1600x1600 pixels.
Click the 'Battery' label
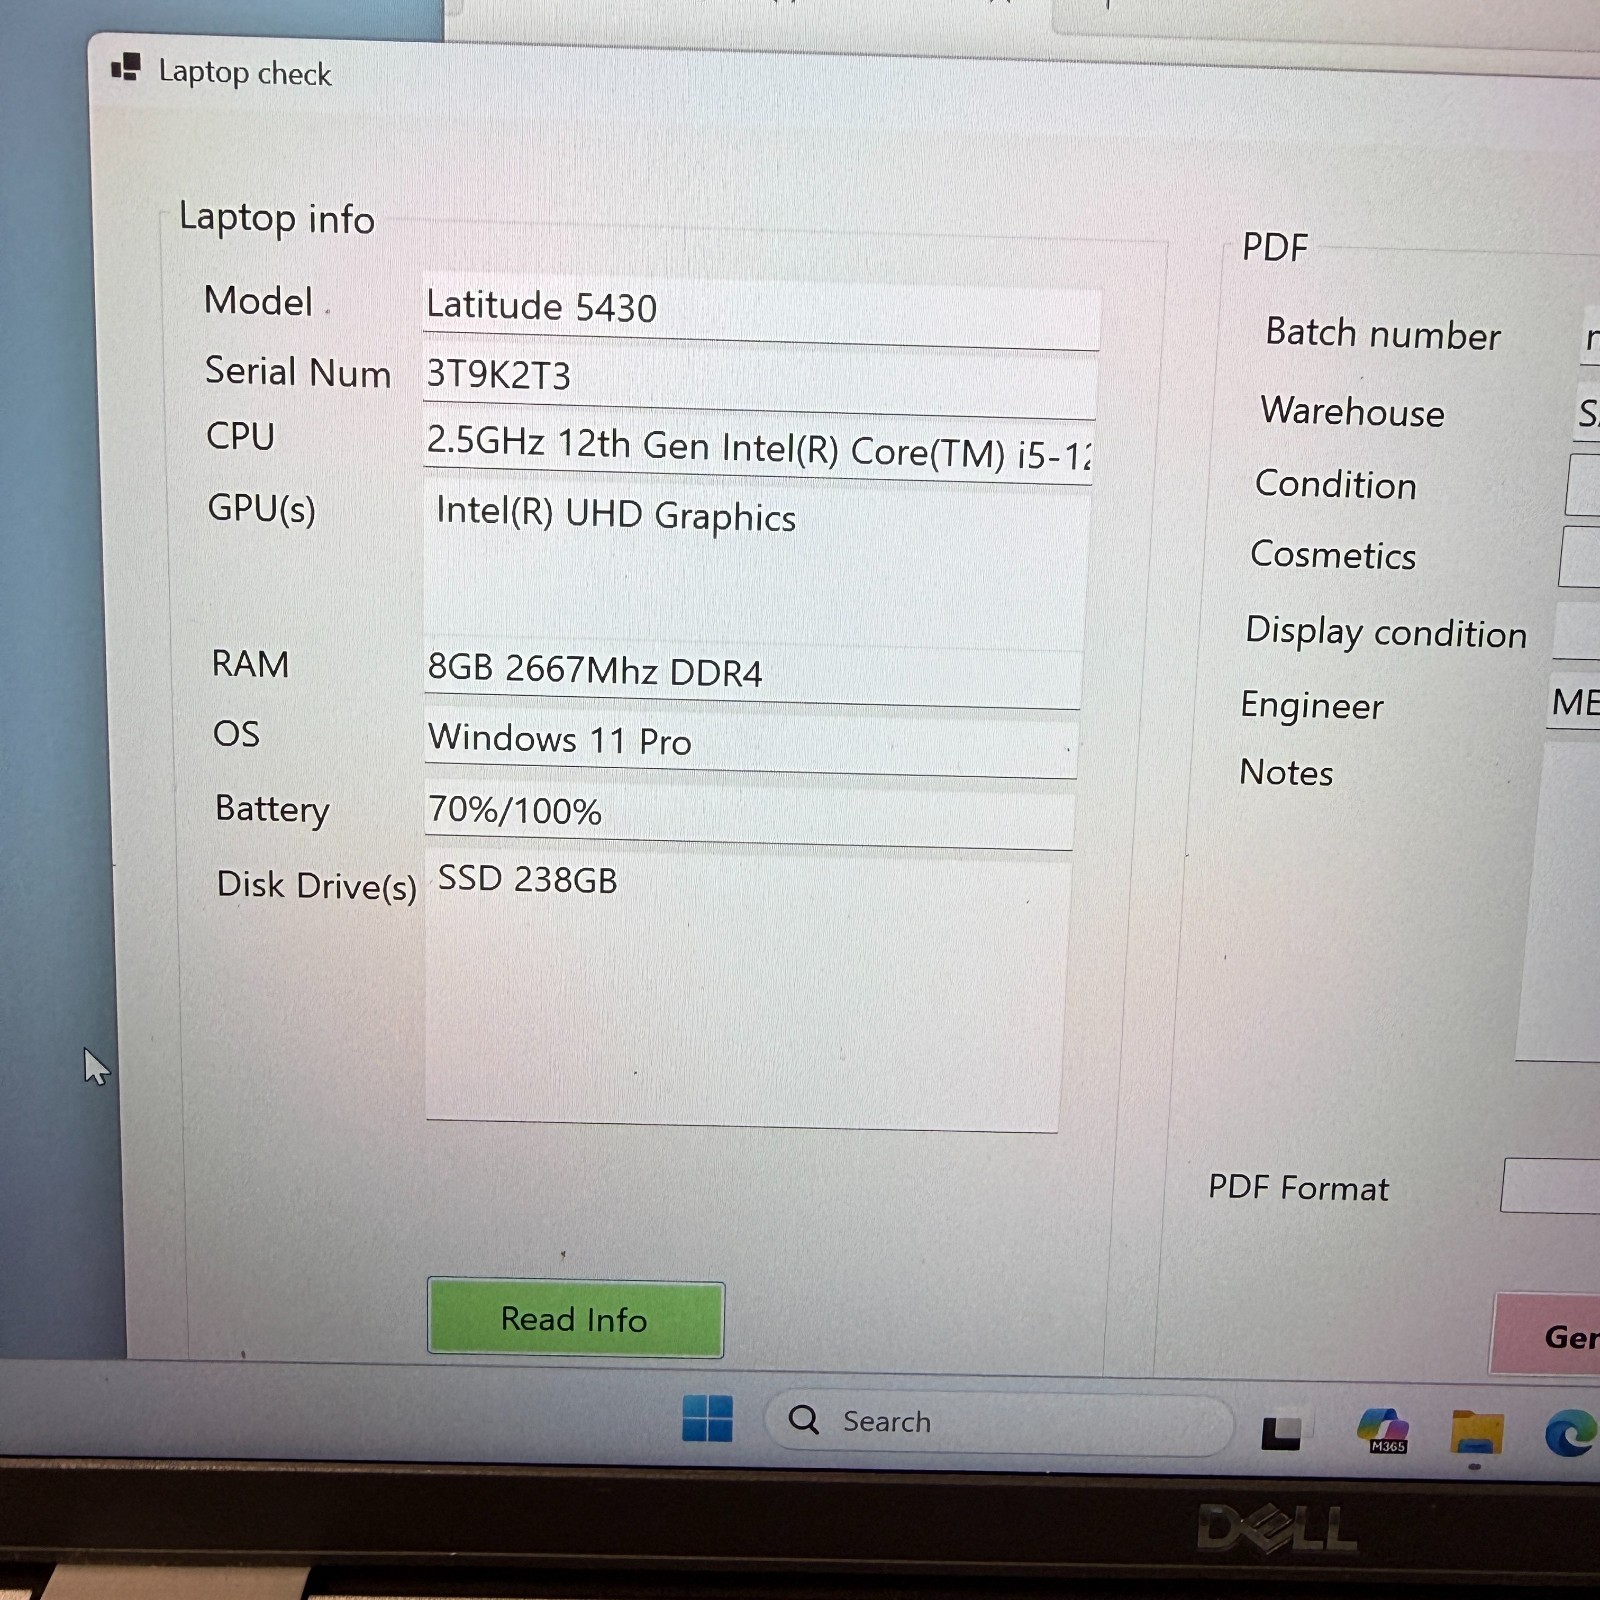click(x=272, y=809)
